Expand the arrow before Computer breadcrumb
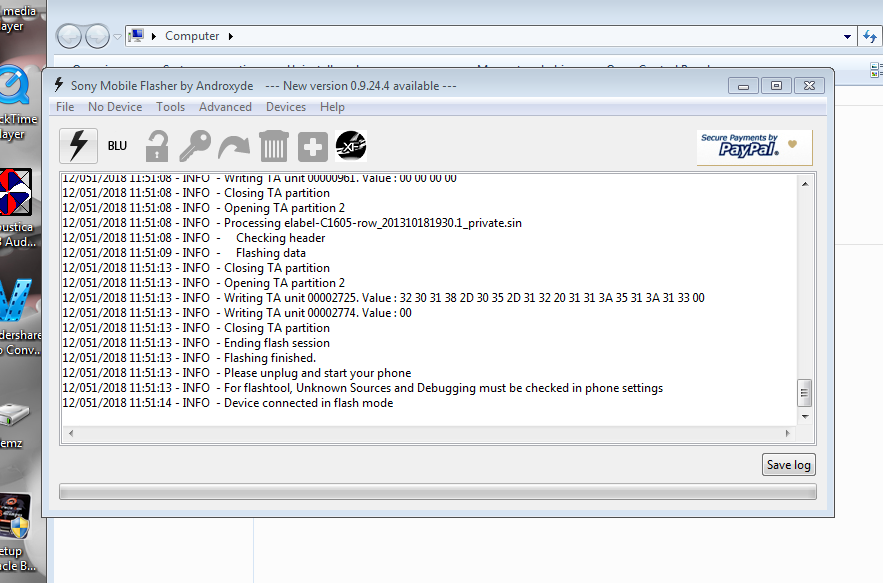This screenshot has height=583, width=883. pyautogui.click(x=153, y=37)
